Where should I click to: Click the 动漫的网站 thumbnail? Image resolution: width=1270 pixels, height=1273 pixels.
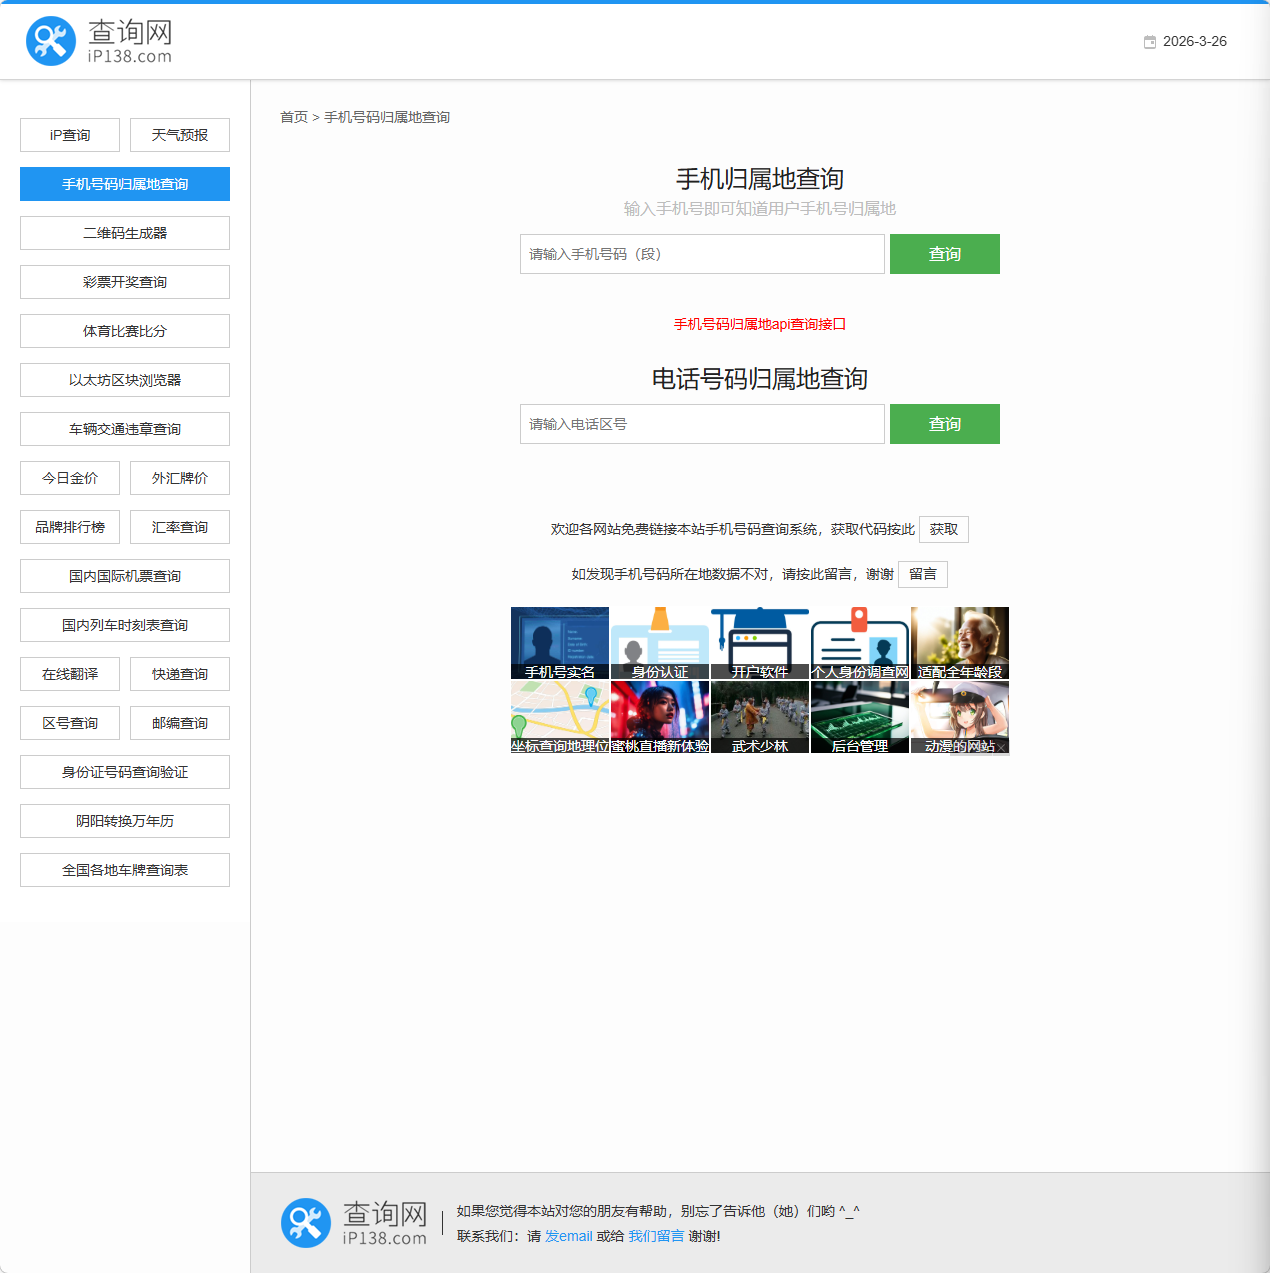pyautogui.click(x=959, y=717)
